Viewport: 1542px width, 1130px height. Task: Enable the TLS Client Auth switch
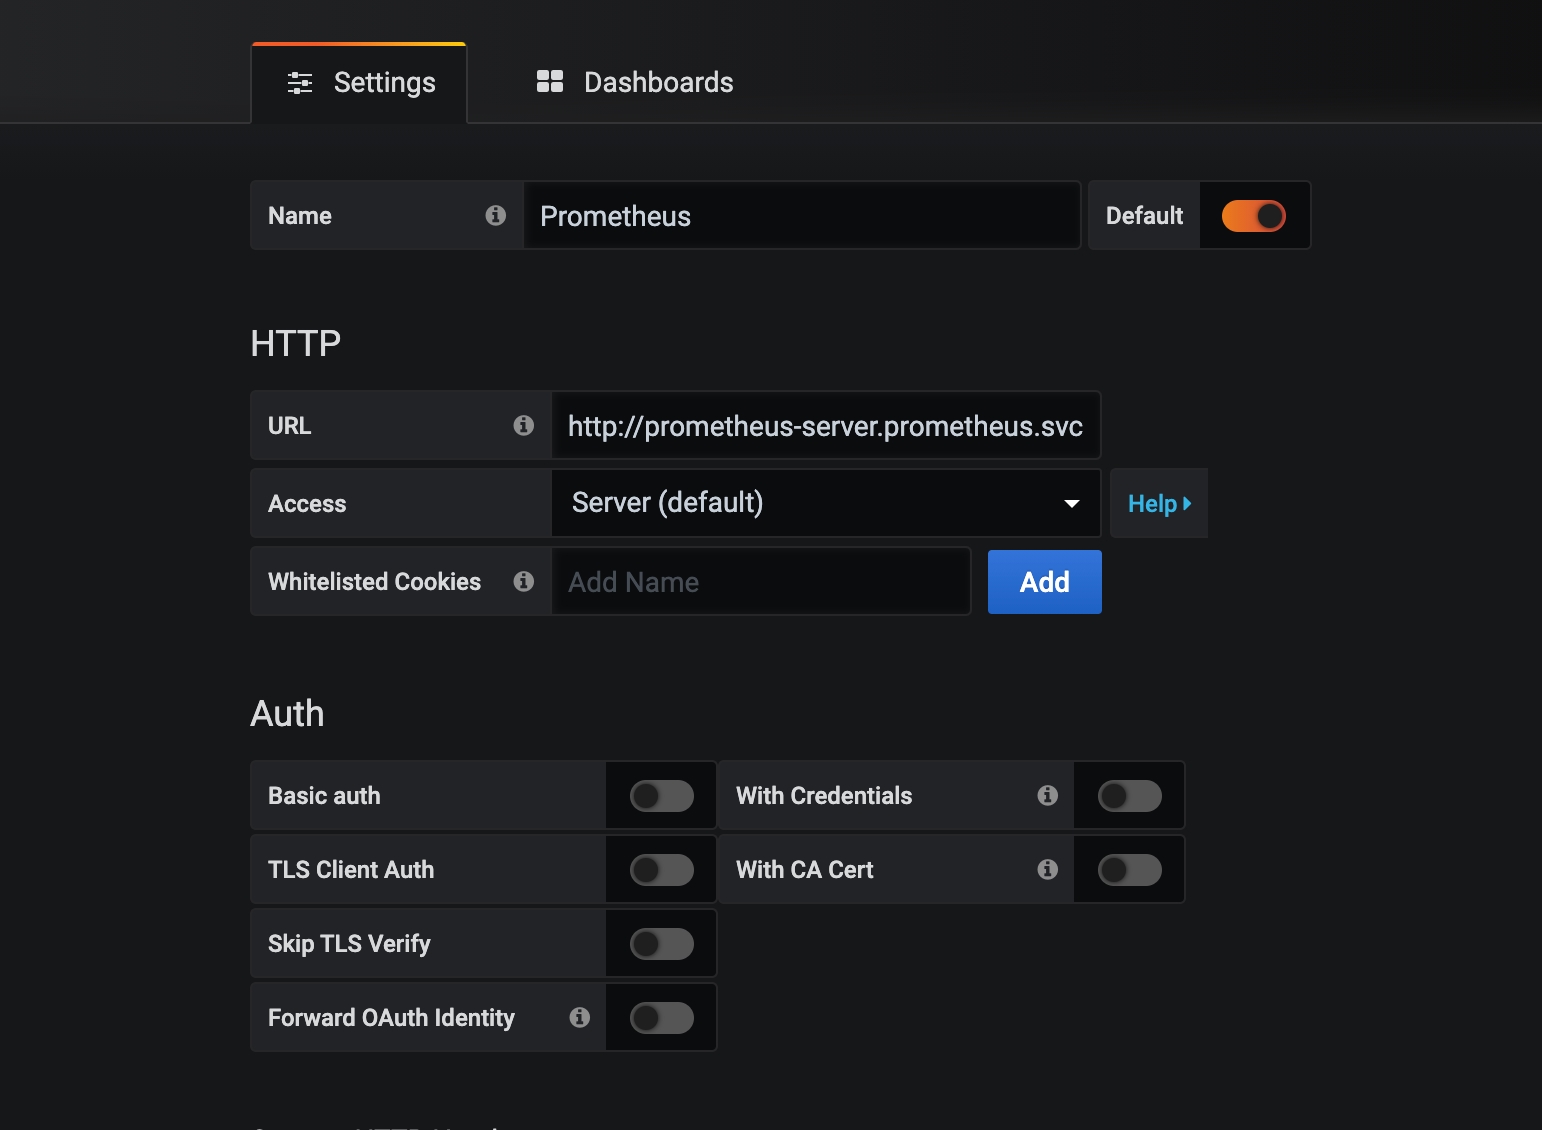click(661, 870)
